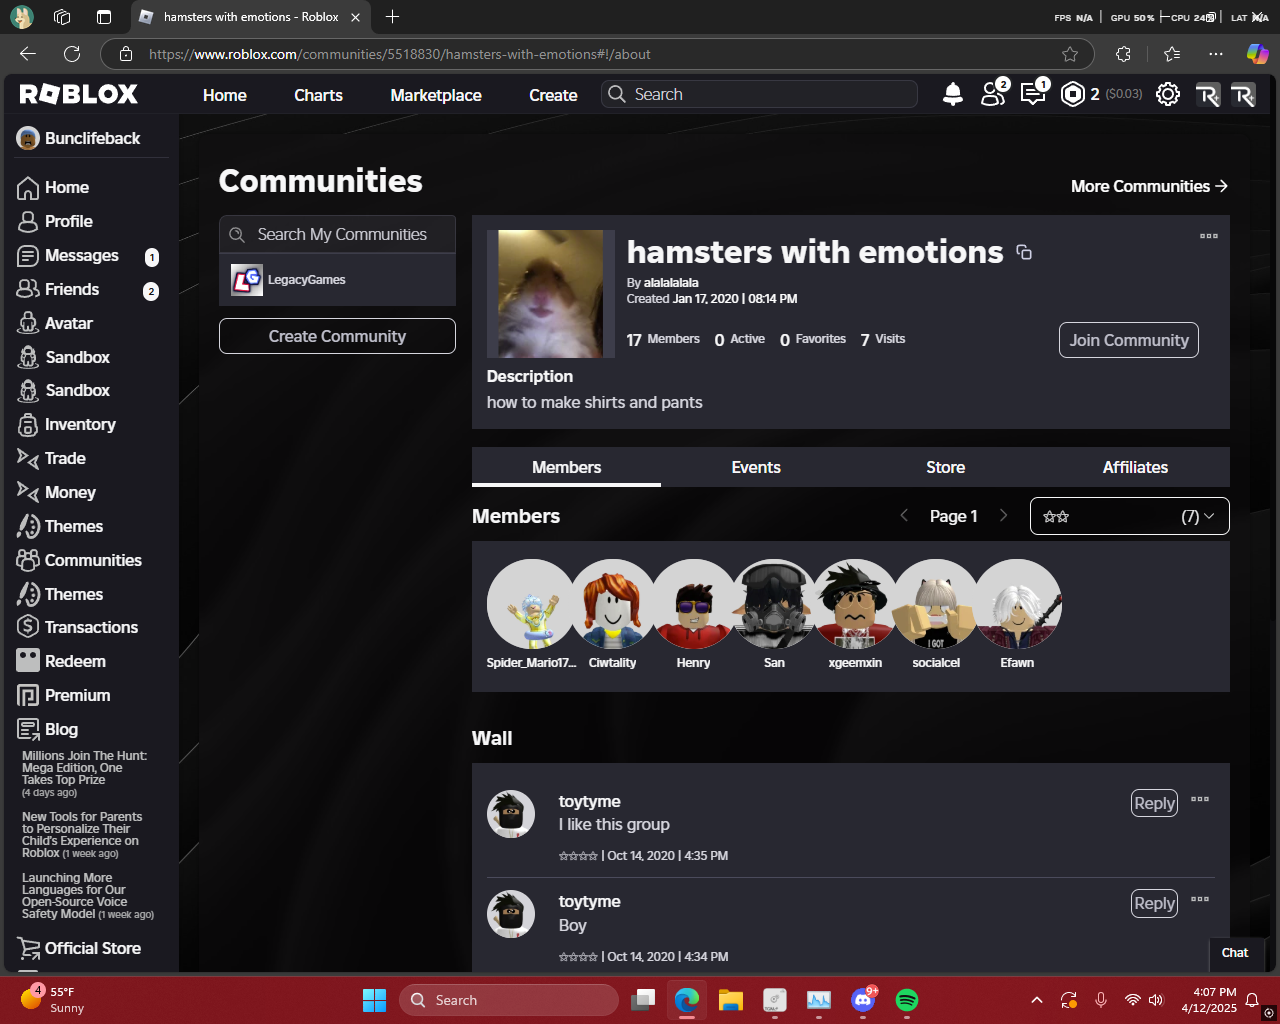Viewport: 1280px width, 1024px height.
Task: Open Charts in the top navigation
Action: click(x=318, y=95)
